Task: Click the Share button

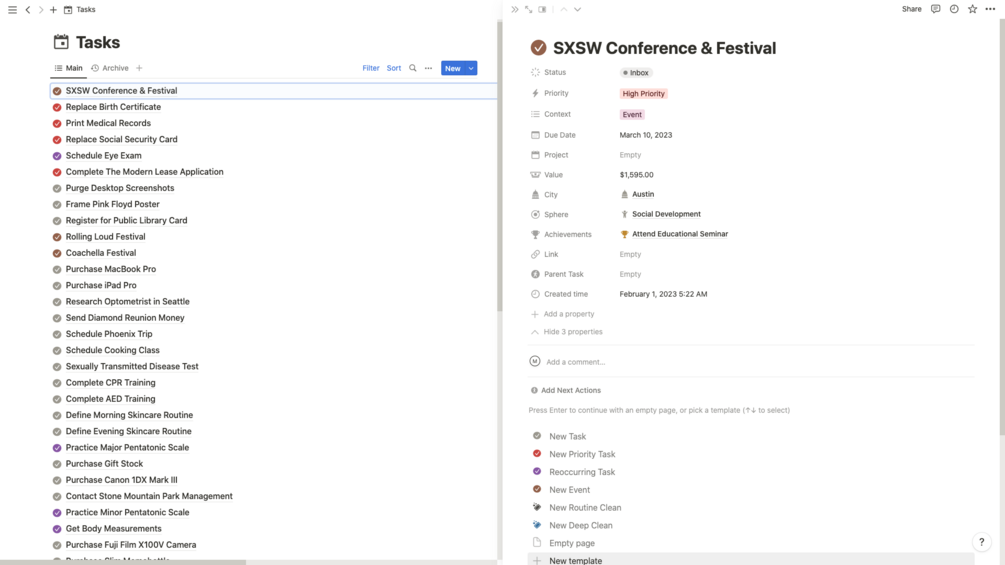Action: pyautogui.click(x=911, y=9)
